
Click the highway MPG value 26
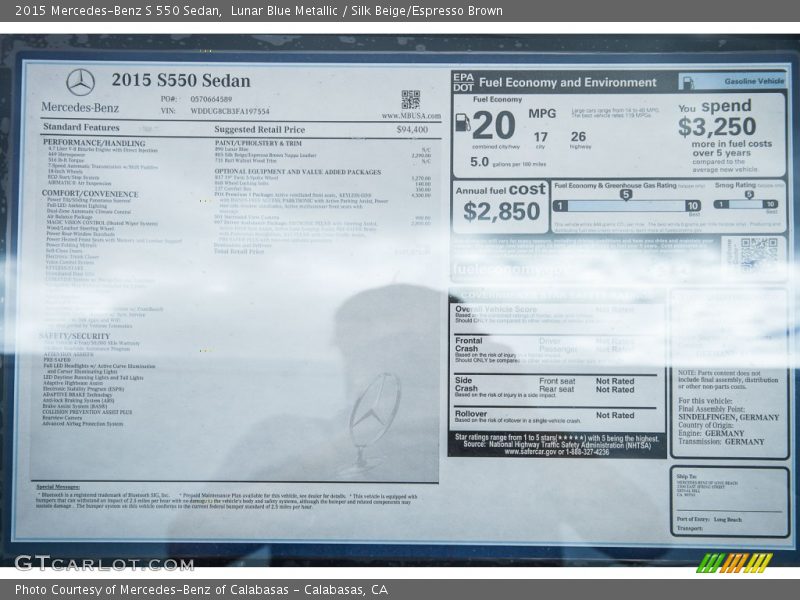click(x=578, y=136)
